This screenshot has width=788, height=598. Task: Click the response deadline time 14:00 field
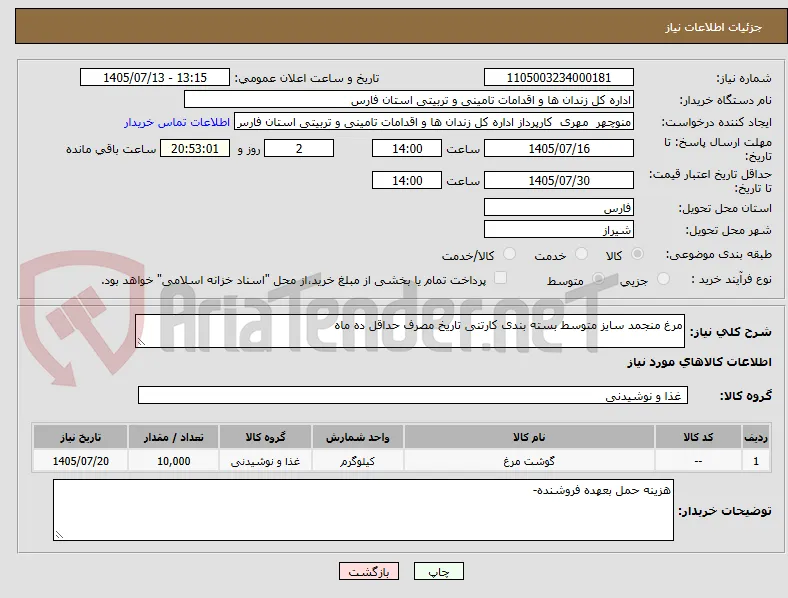[x=407, y=149]
